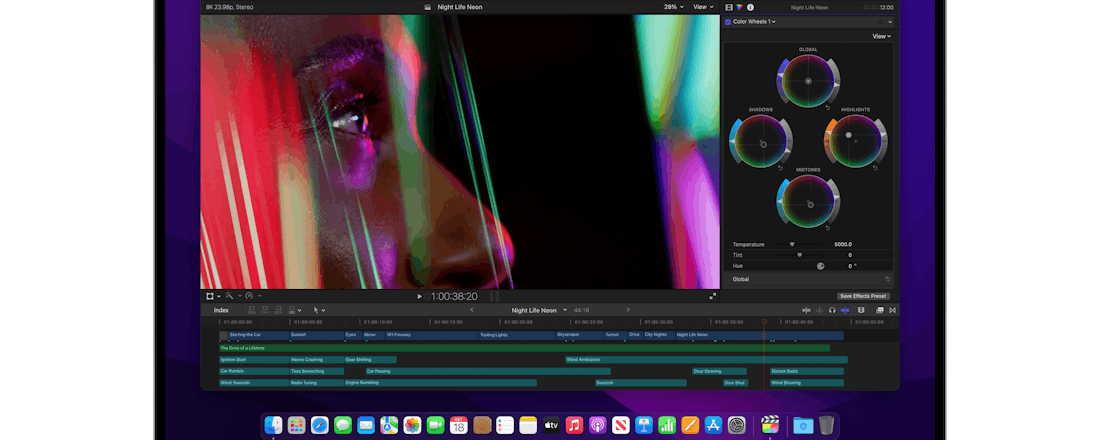The height and width of the screenshot is (440, 1100).
Task: Adjust the Temperature slider
Action: click(792, 244)
